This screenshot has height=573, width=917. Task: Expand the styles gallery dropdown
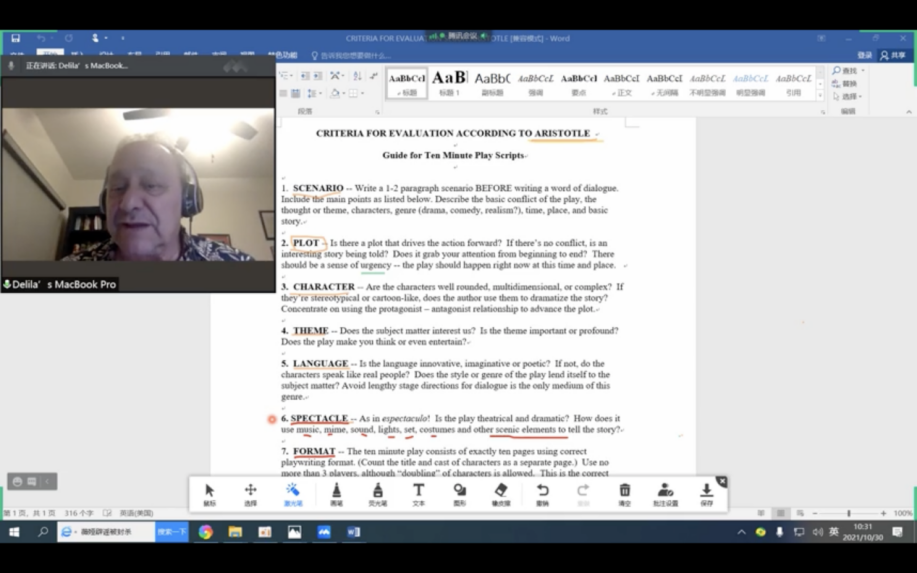click(x=820, y=96)
